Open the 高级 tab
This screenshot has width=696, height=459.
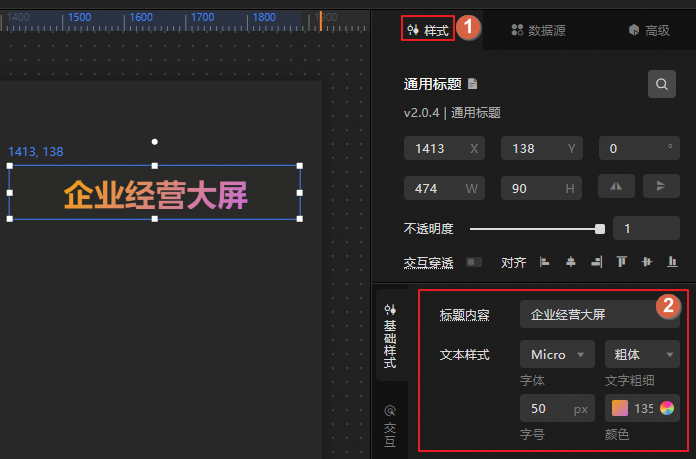649,30
